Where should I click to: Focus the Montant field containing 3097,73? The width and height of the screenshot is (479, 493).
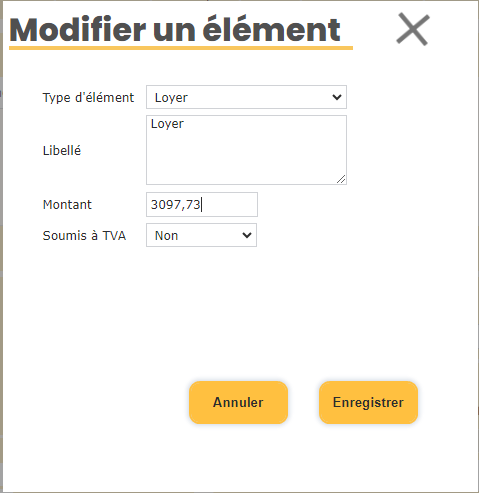coord(202,204)
